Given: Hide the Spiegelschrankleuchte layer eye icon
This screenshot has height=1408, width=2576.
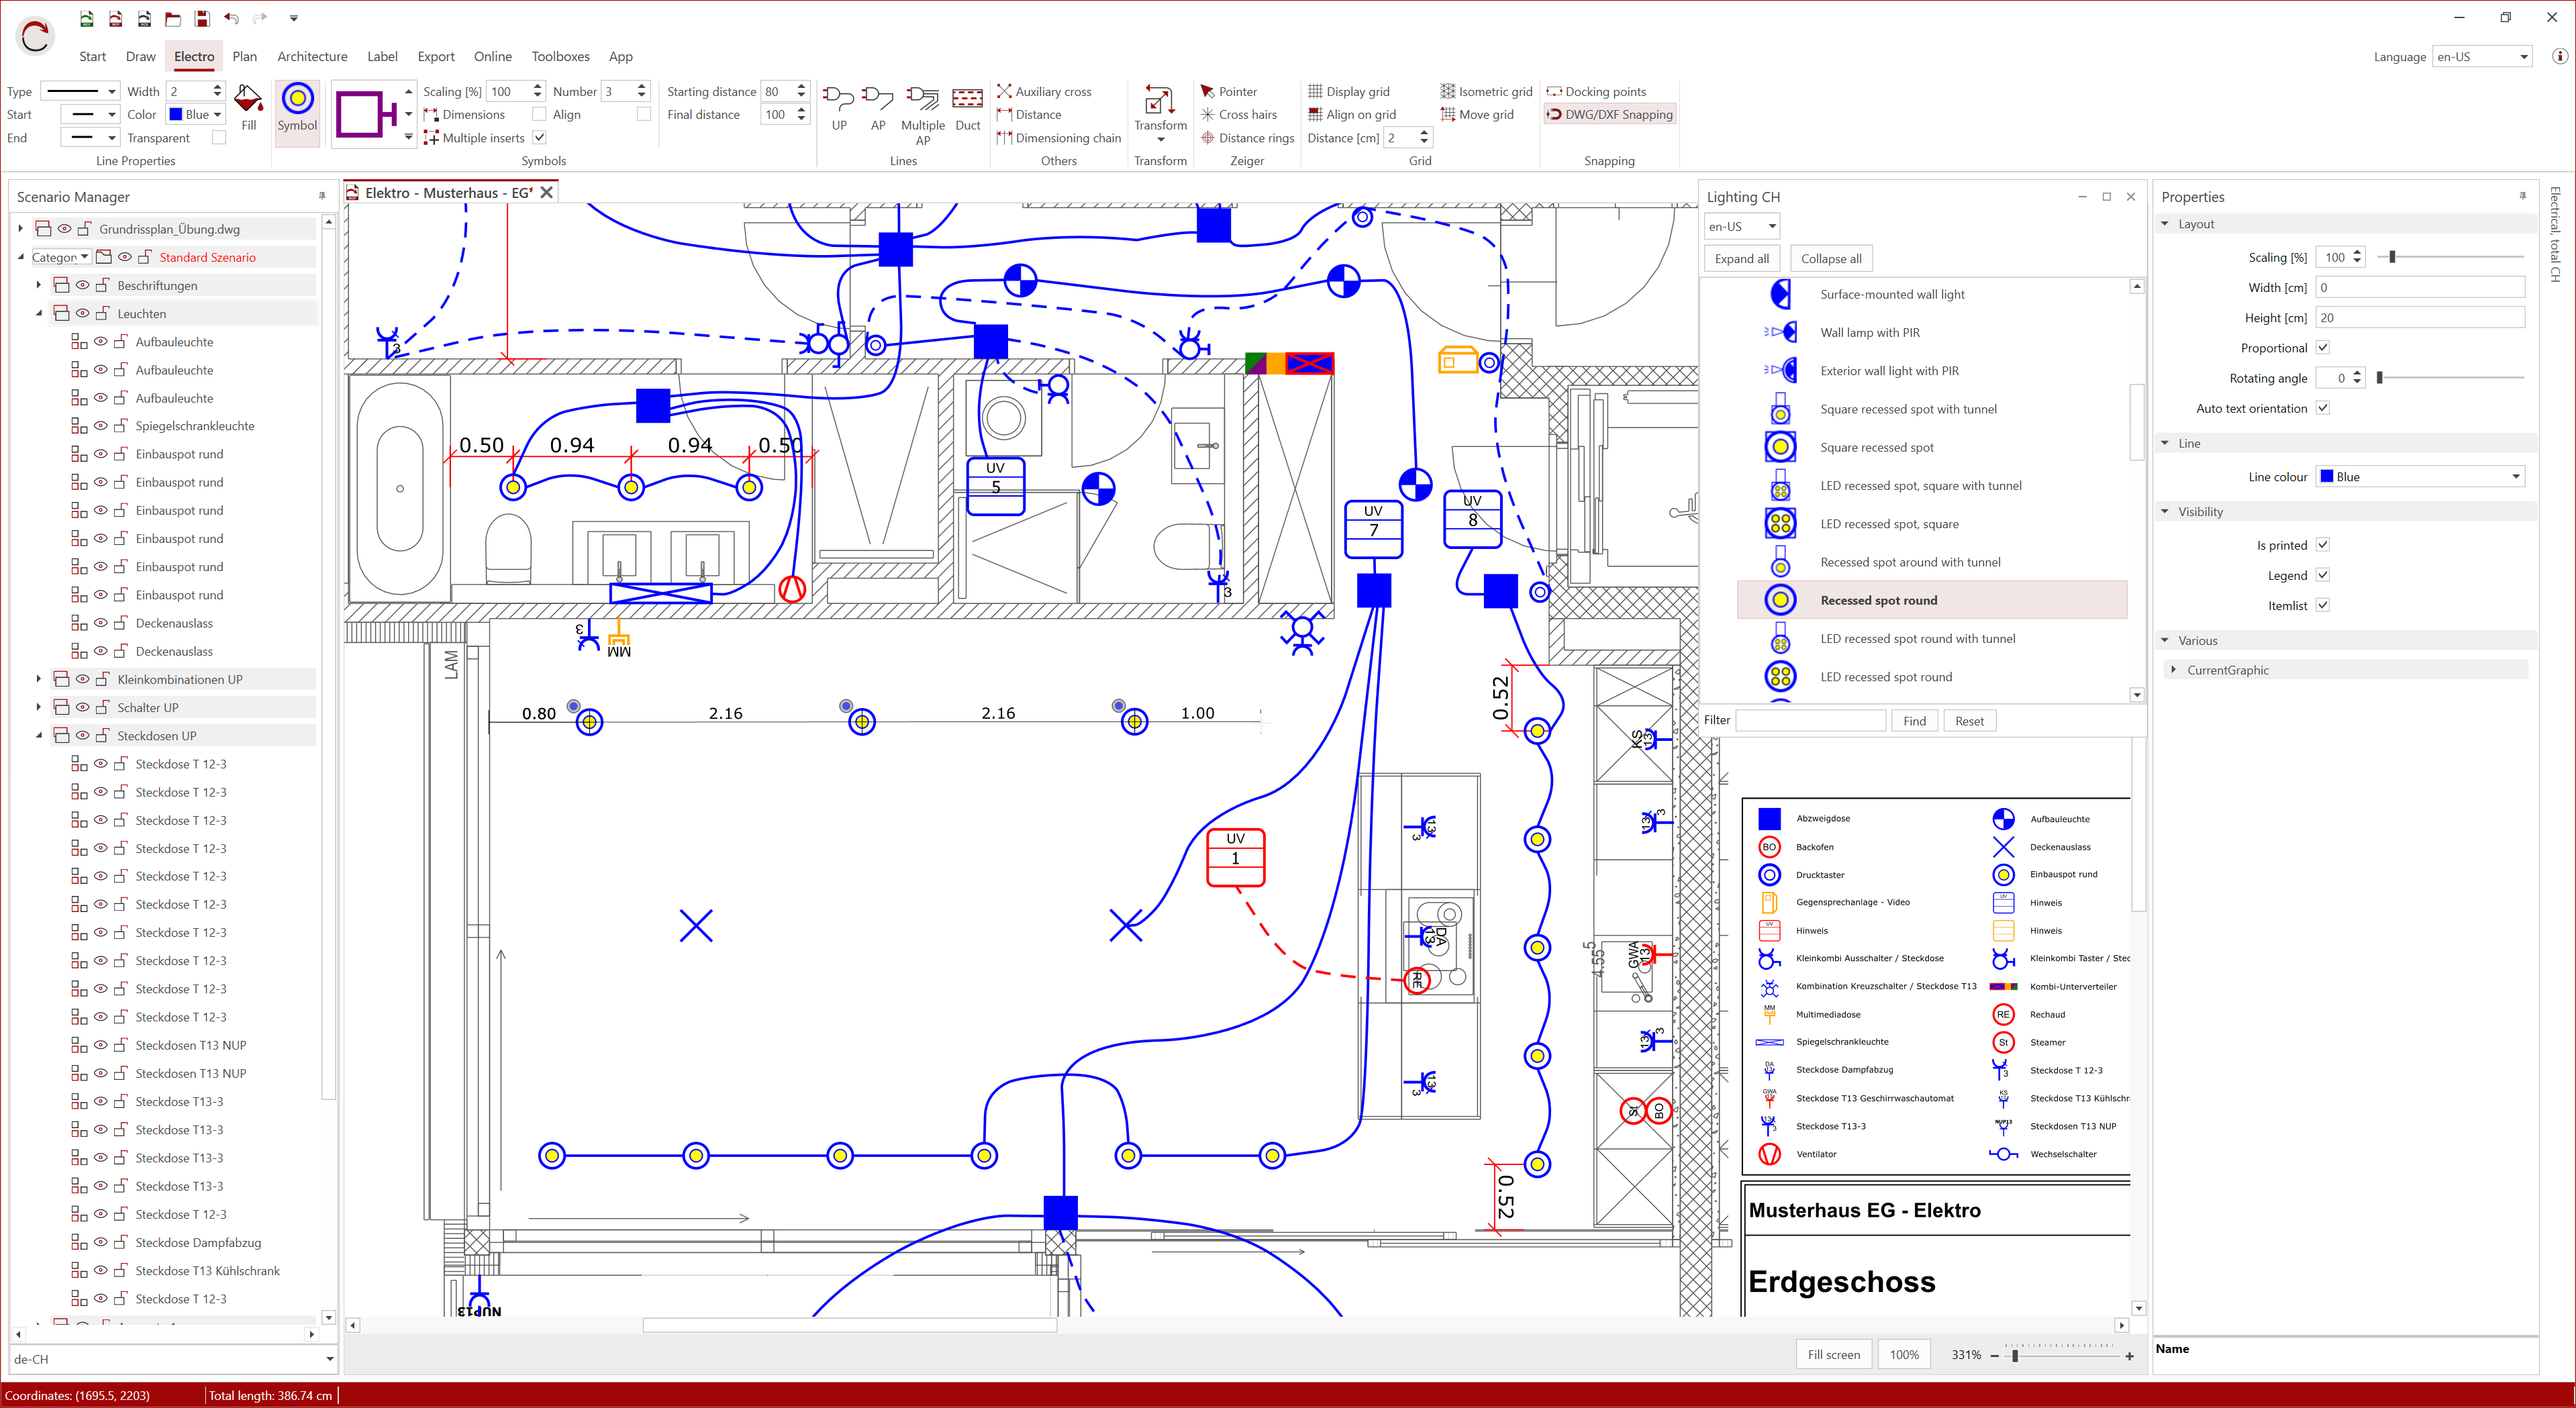Looking at the screenshot, I should click(x=101, y=426).
